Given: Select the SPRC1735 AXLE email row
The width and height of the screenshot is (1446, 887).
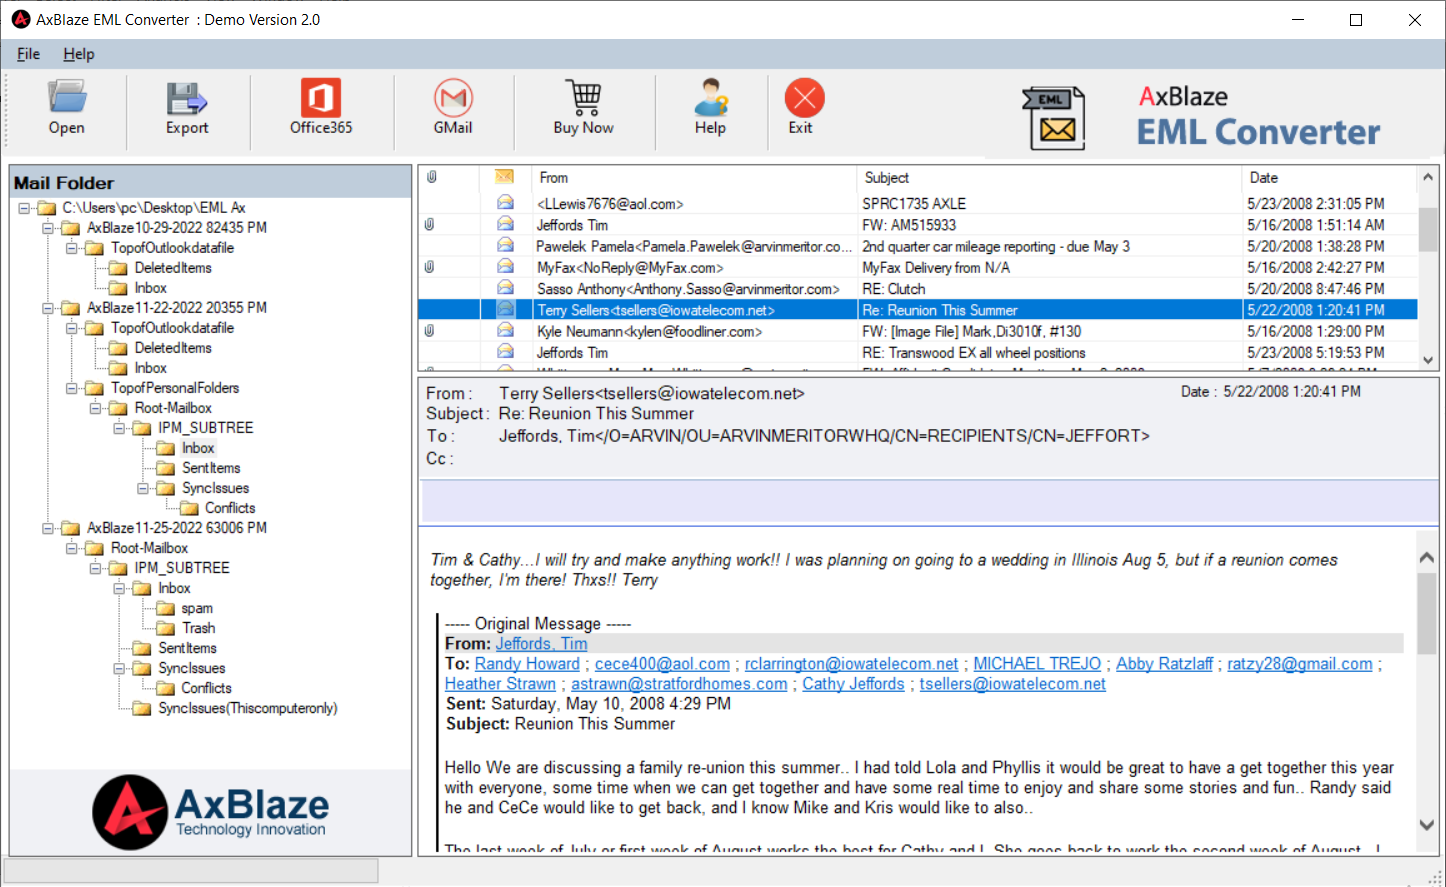Looking at the screenshot, I should tap(918, 203).
